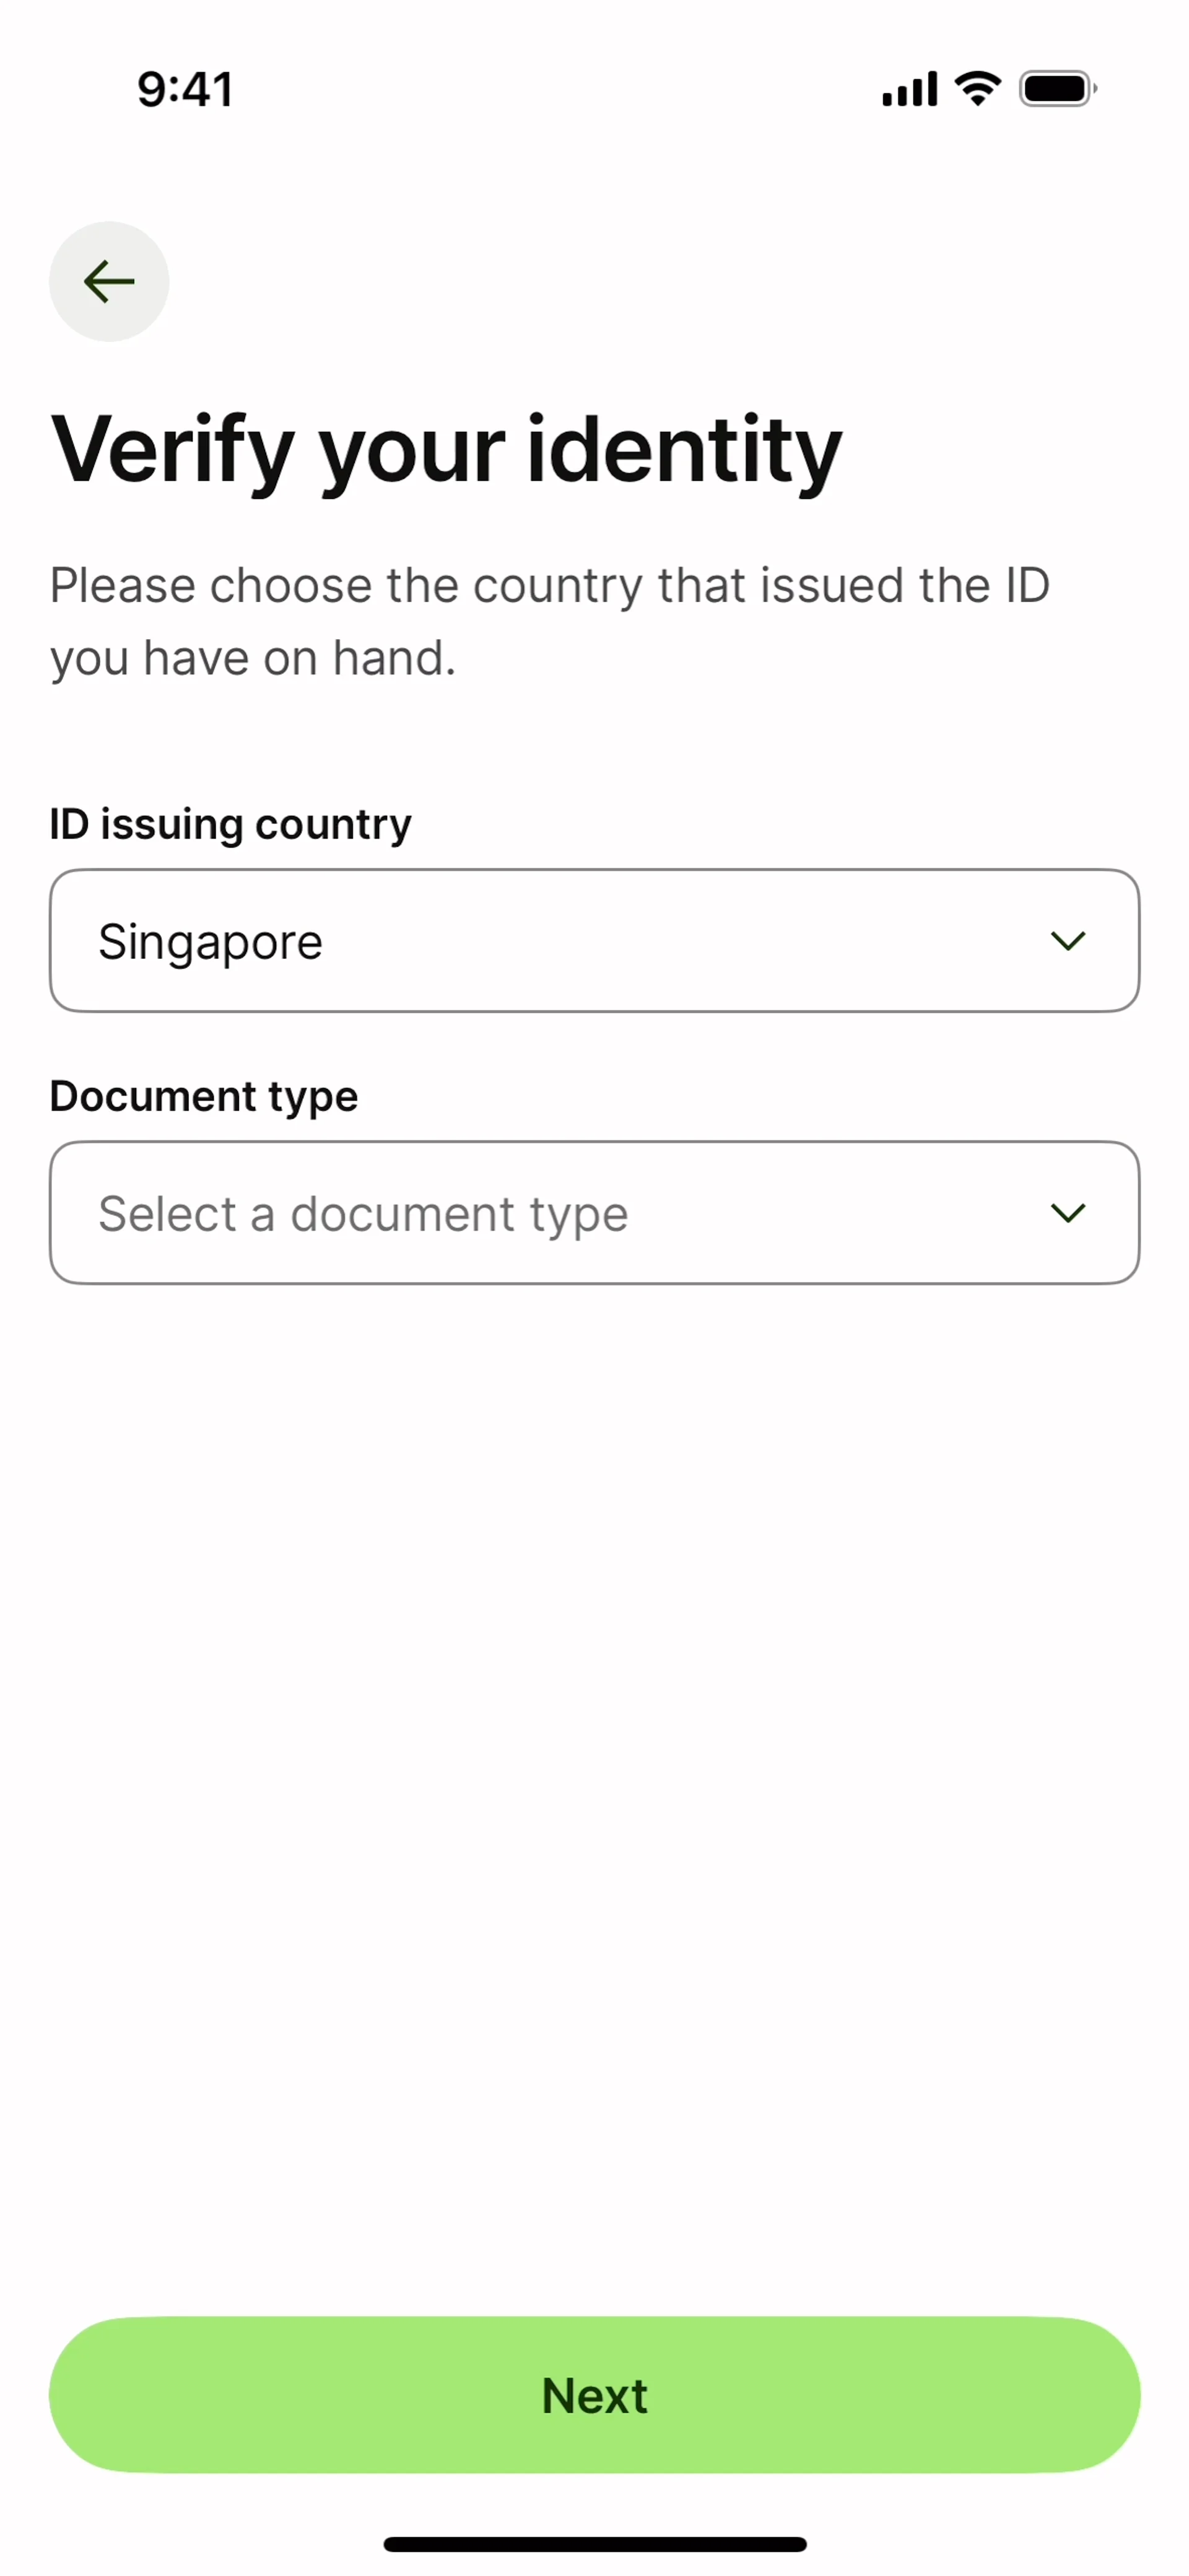Viewport: 1189px width, 2576px height.
Task: Expand the ID issuing country chevron
Action: (1067, 941)
